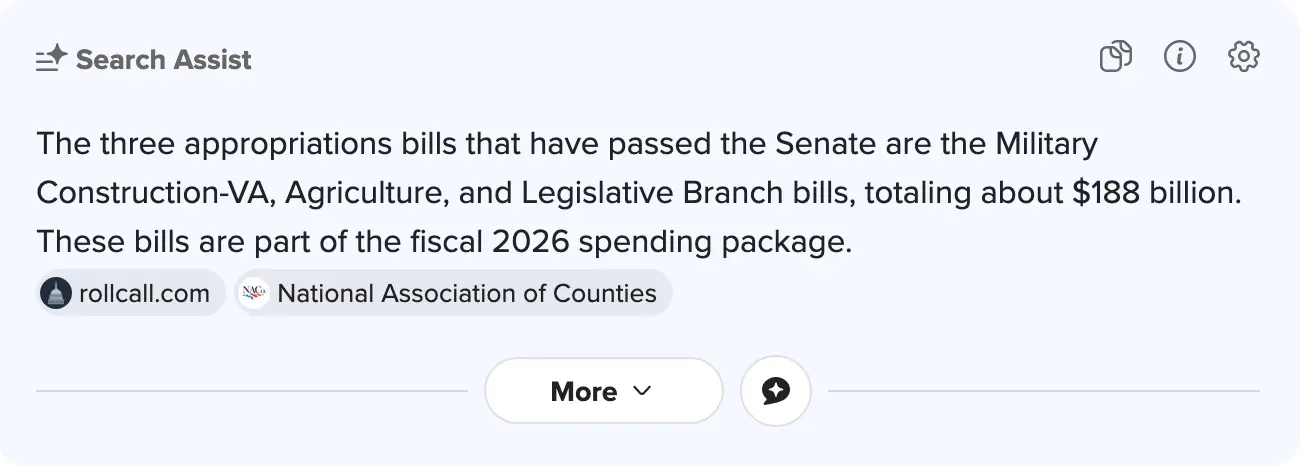Click the copy answer icon
The image size is (1300, 466).
click(1115, 57)
